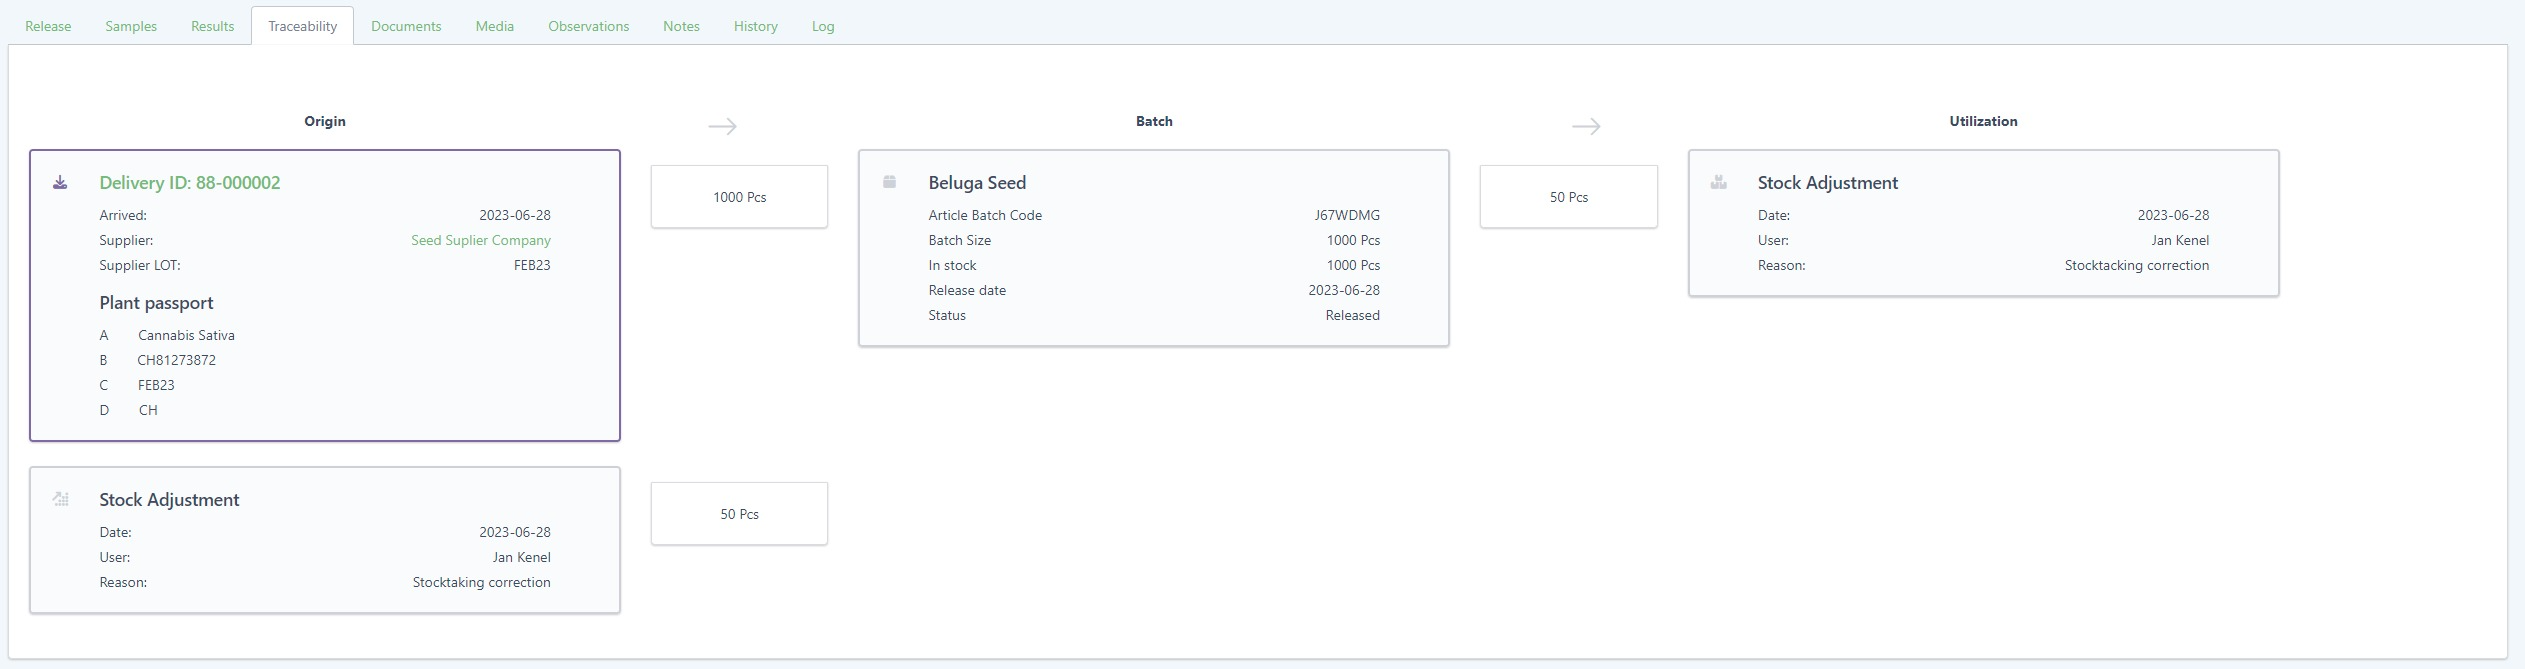The image size is (2525, 669).
Task: Open the Samples tab
Action: [131, 26]
